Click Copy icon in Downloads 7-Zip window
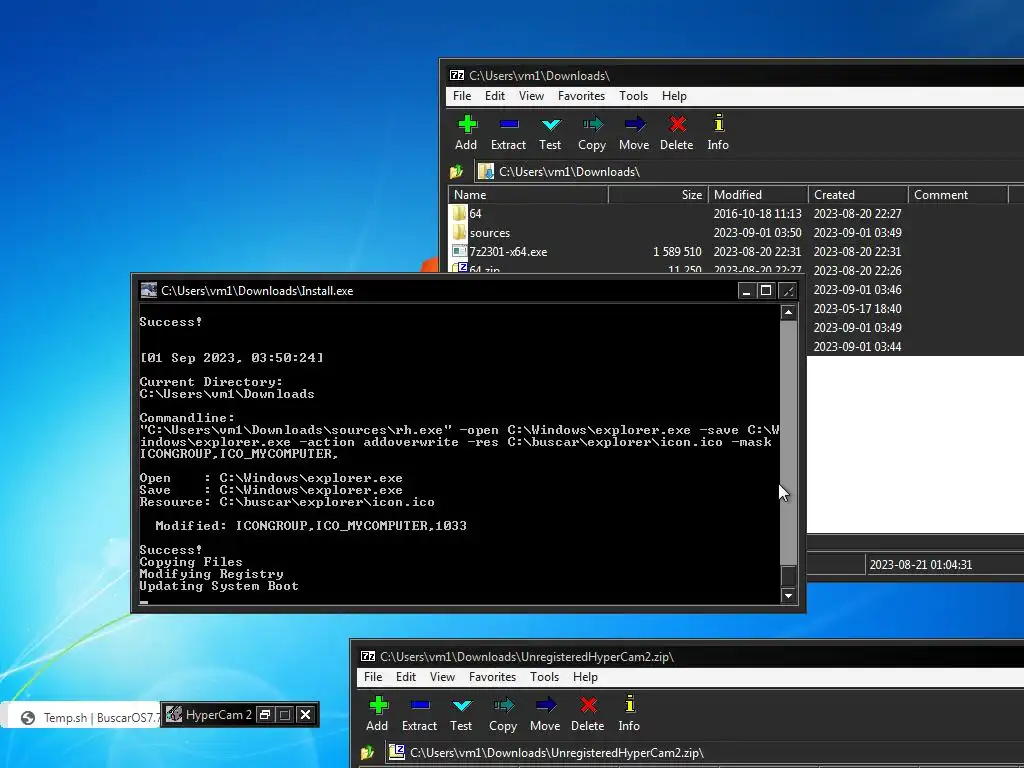 (x=592, y=124)
